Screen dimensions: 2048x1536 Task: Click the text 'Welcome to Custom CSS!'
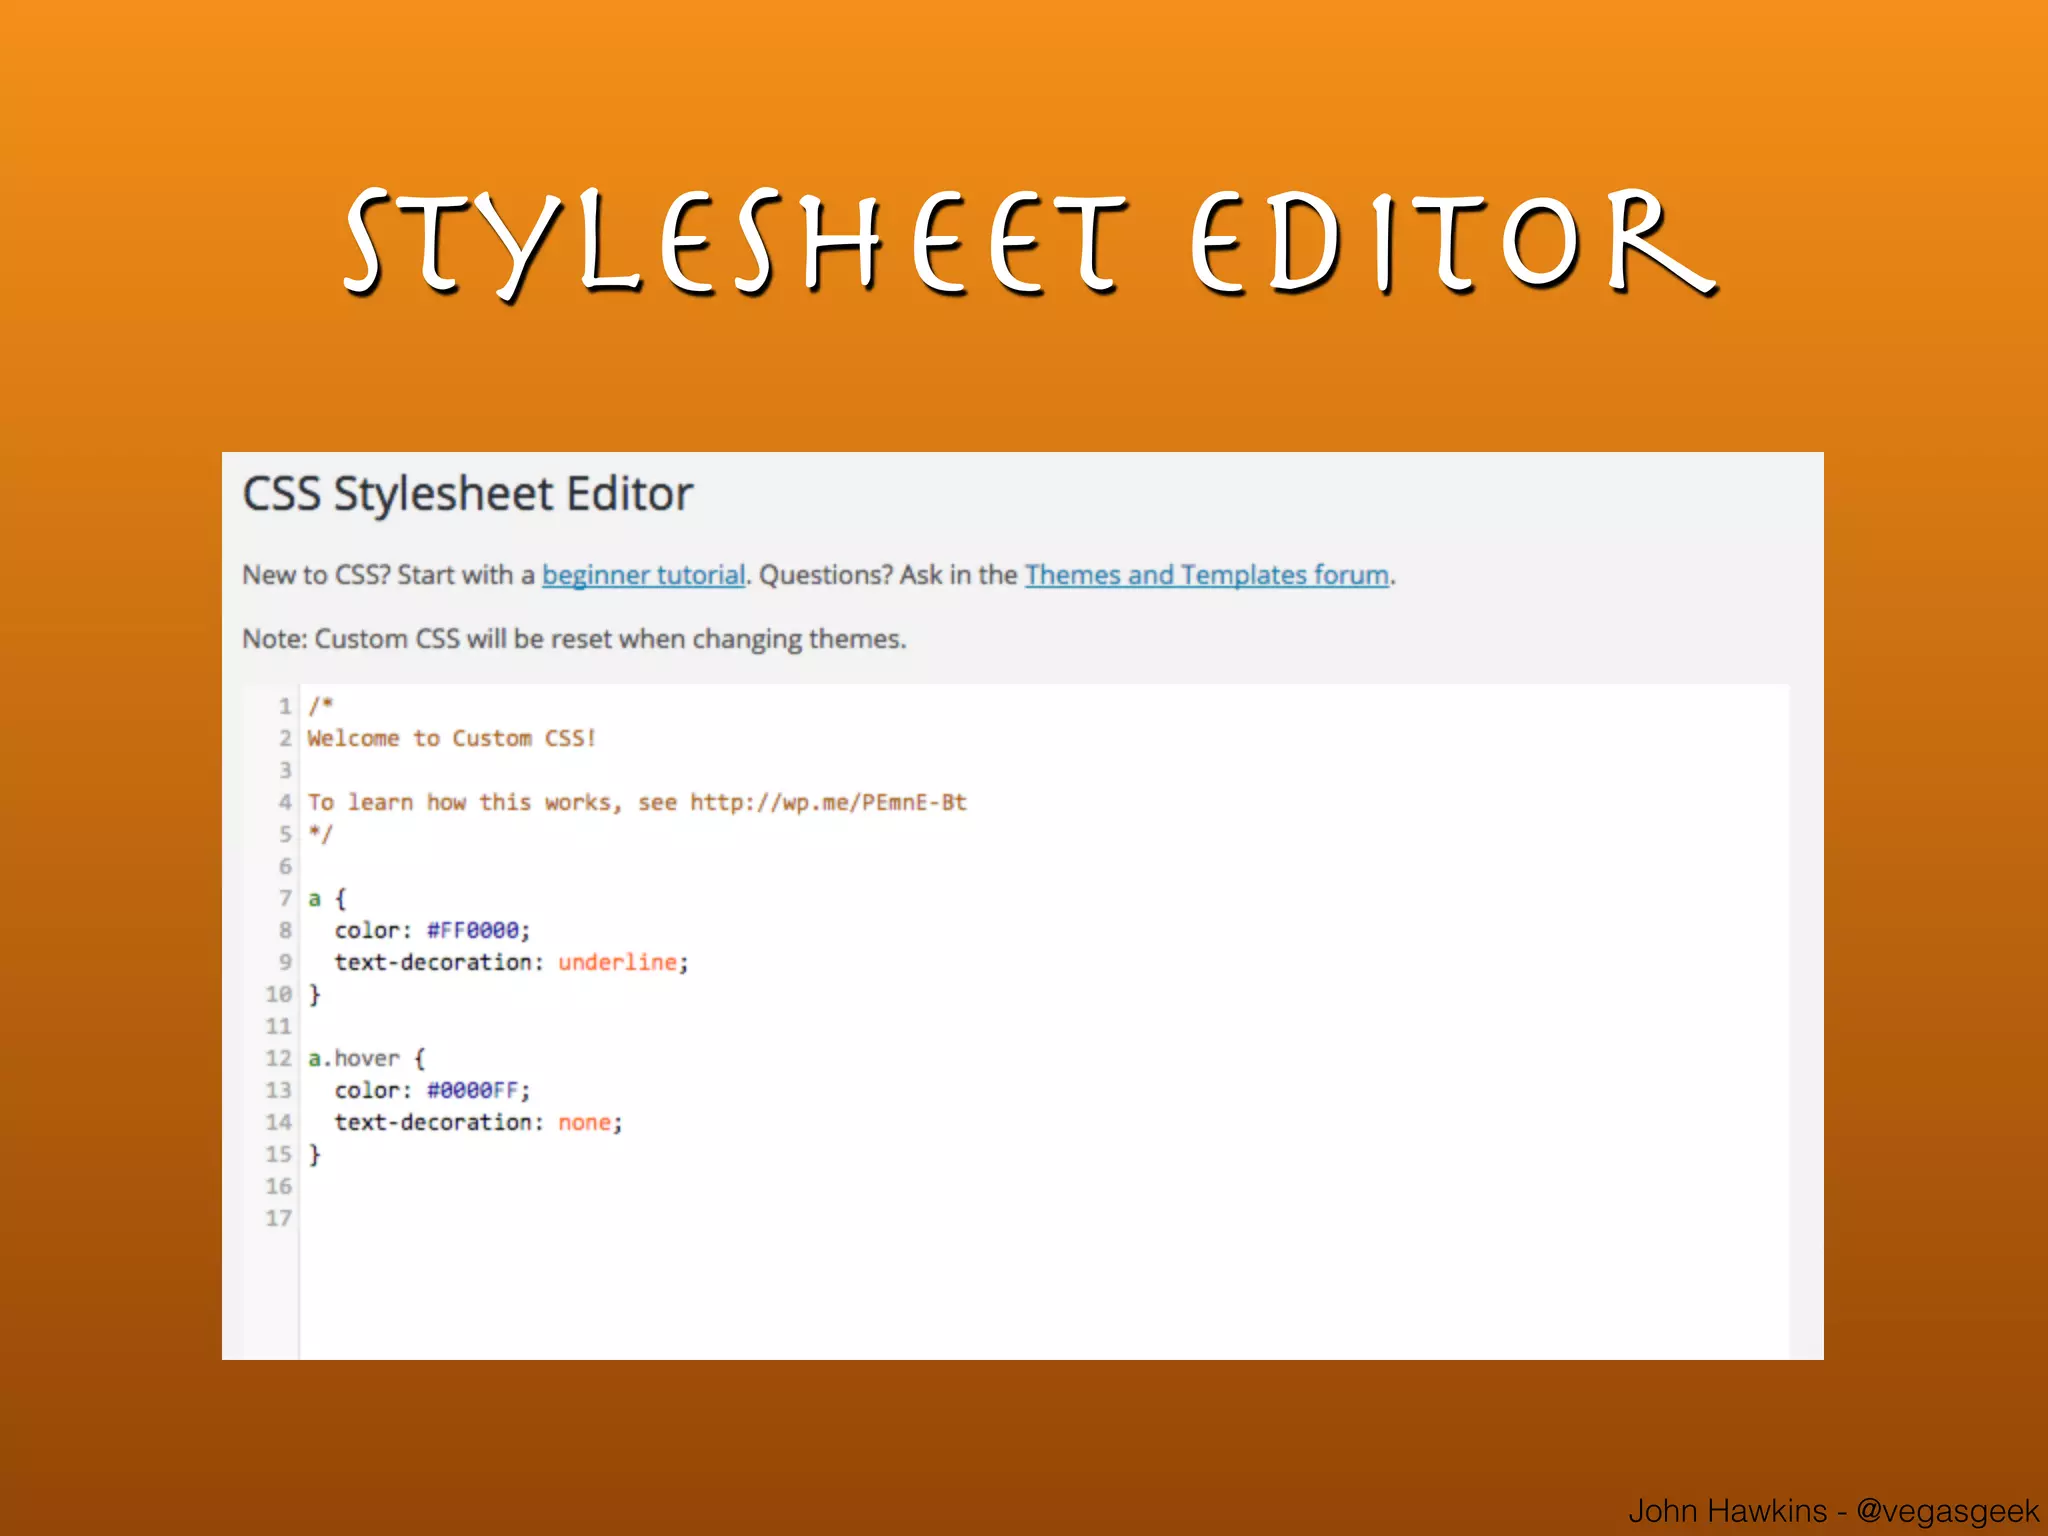(x=452, y=738)
